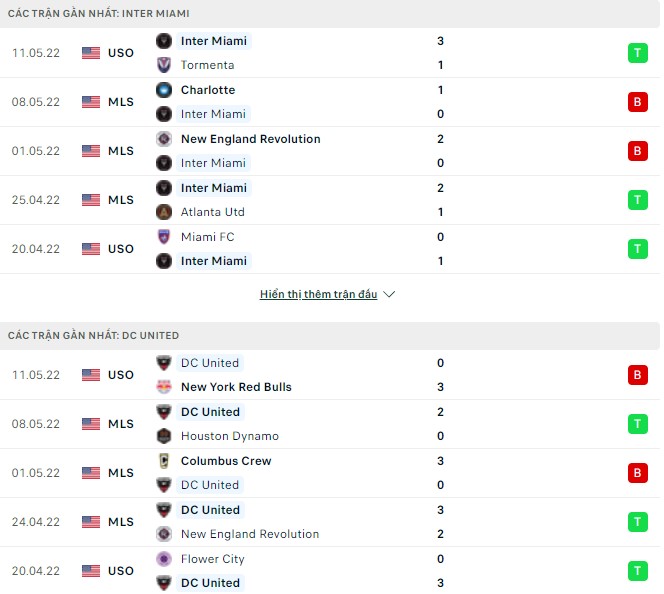The height and width of the screenshot is (594, 664).
Task: Click the MLS league label on the 08.05.22 DC United match
Action: click(121, 424)
